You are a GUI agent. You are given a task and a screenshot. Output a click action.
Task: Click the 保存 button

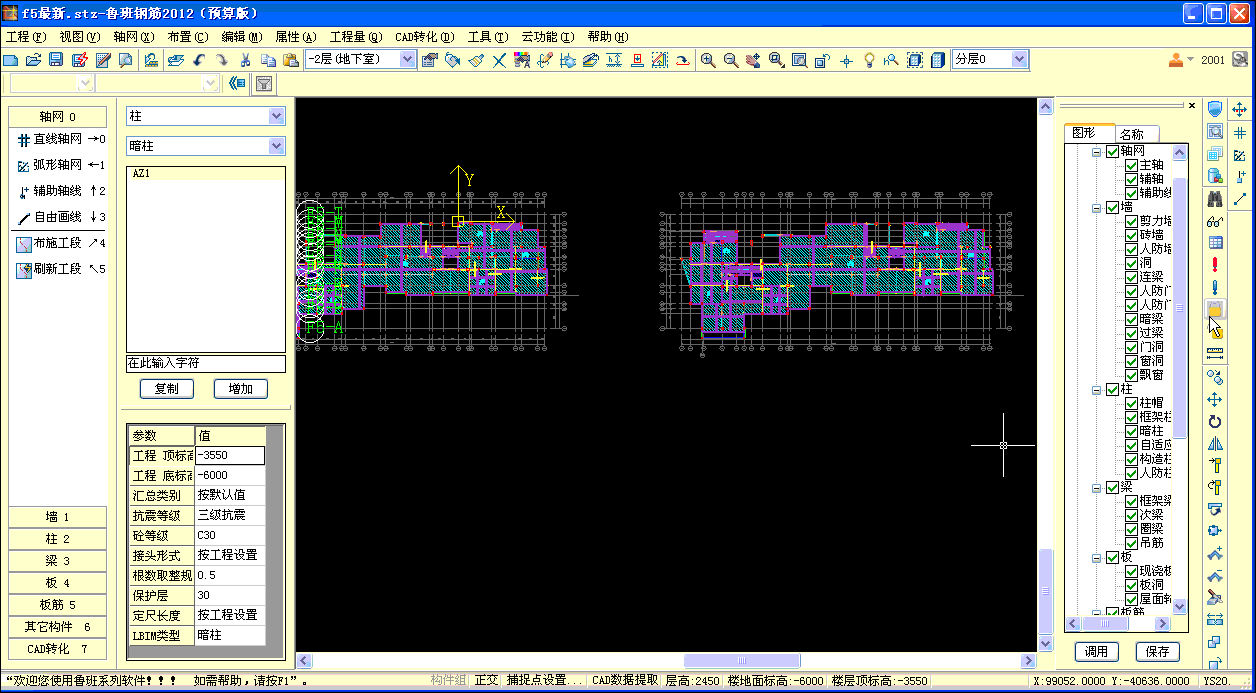click(1158, 651)
